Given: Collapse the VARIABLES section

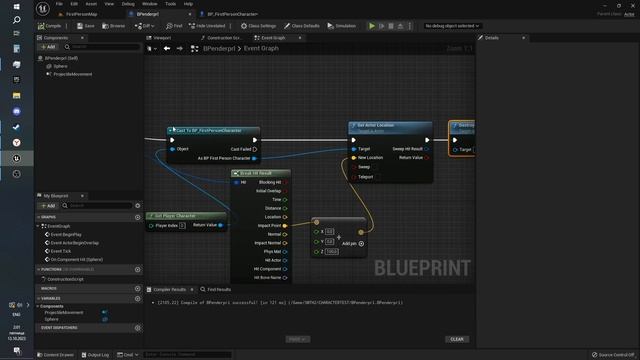Looking at the screenshot, I should click(39, 298).
